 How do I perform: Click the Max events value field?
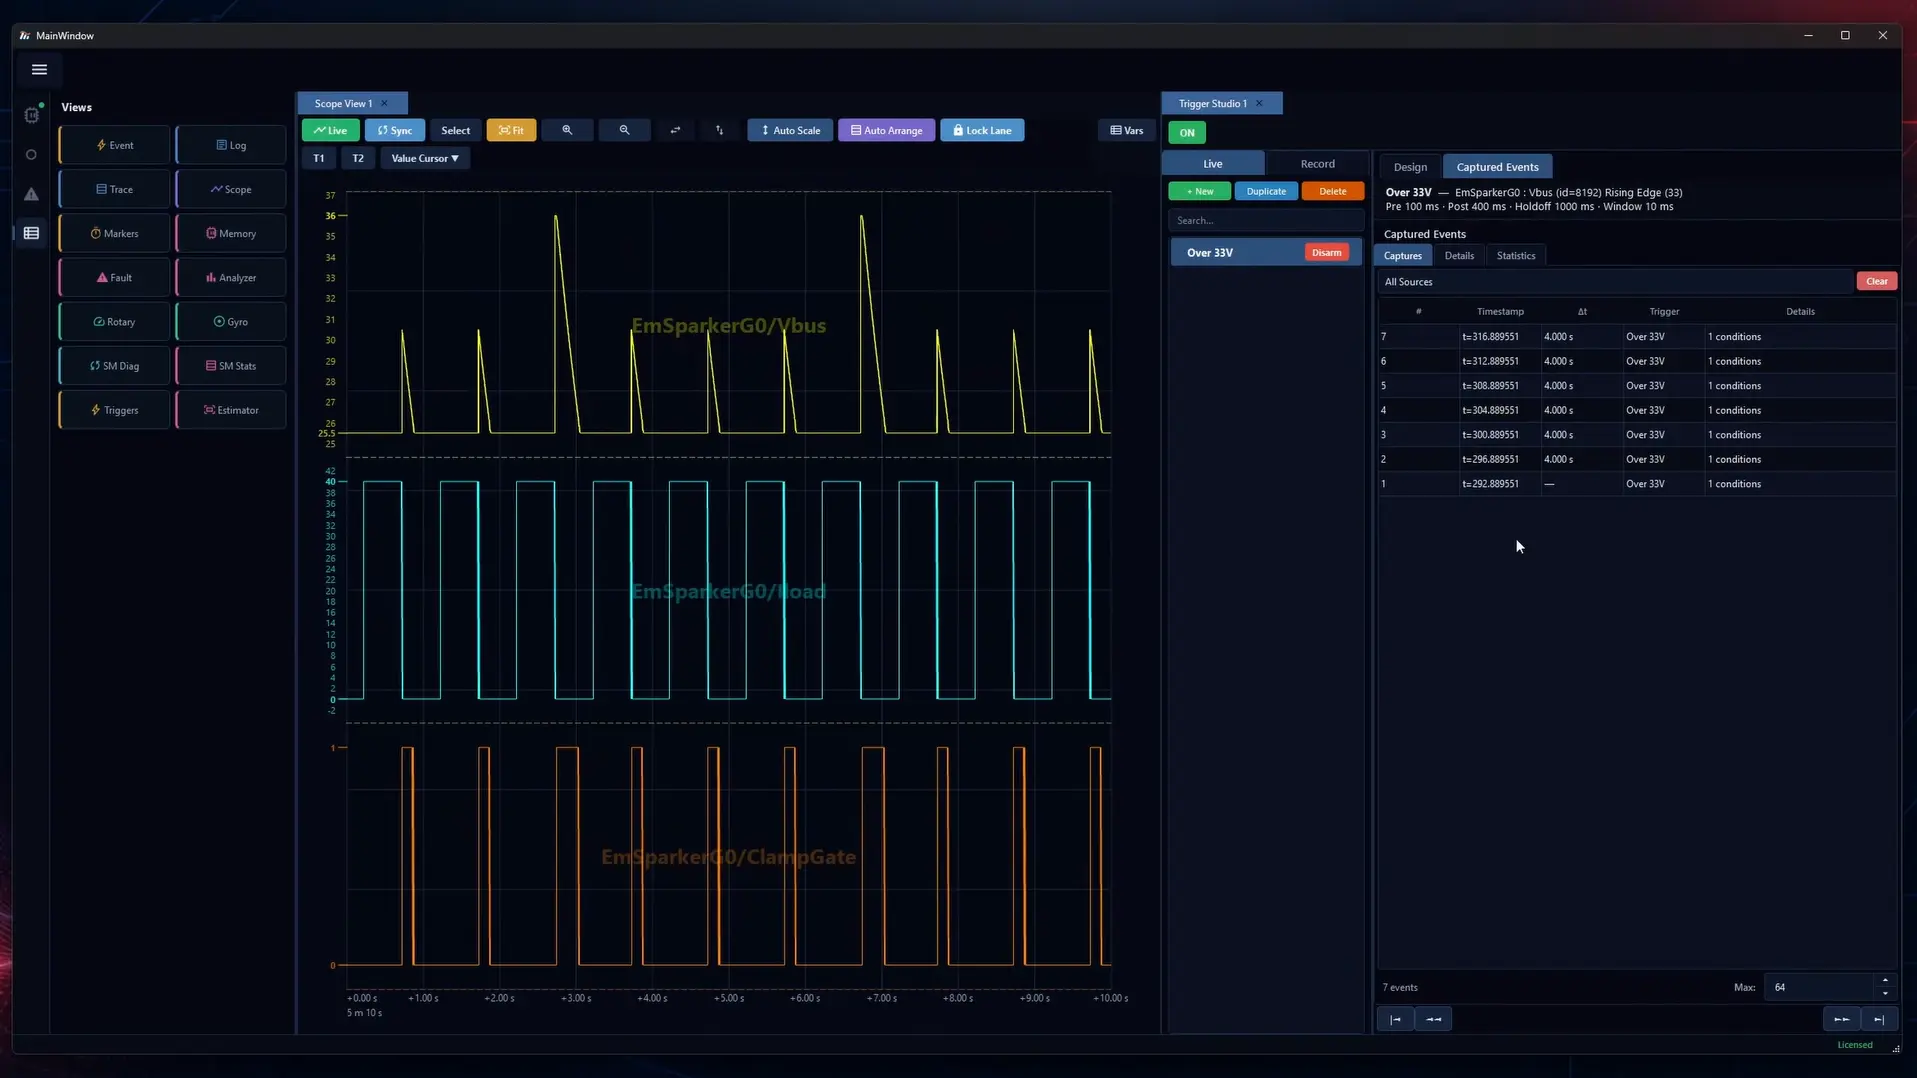1819,987
